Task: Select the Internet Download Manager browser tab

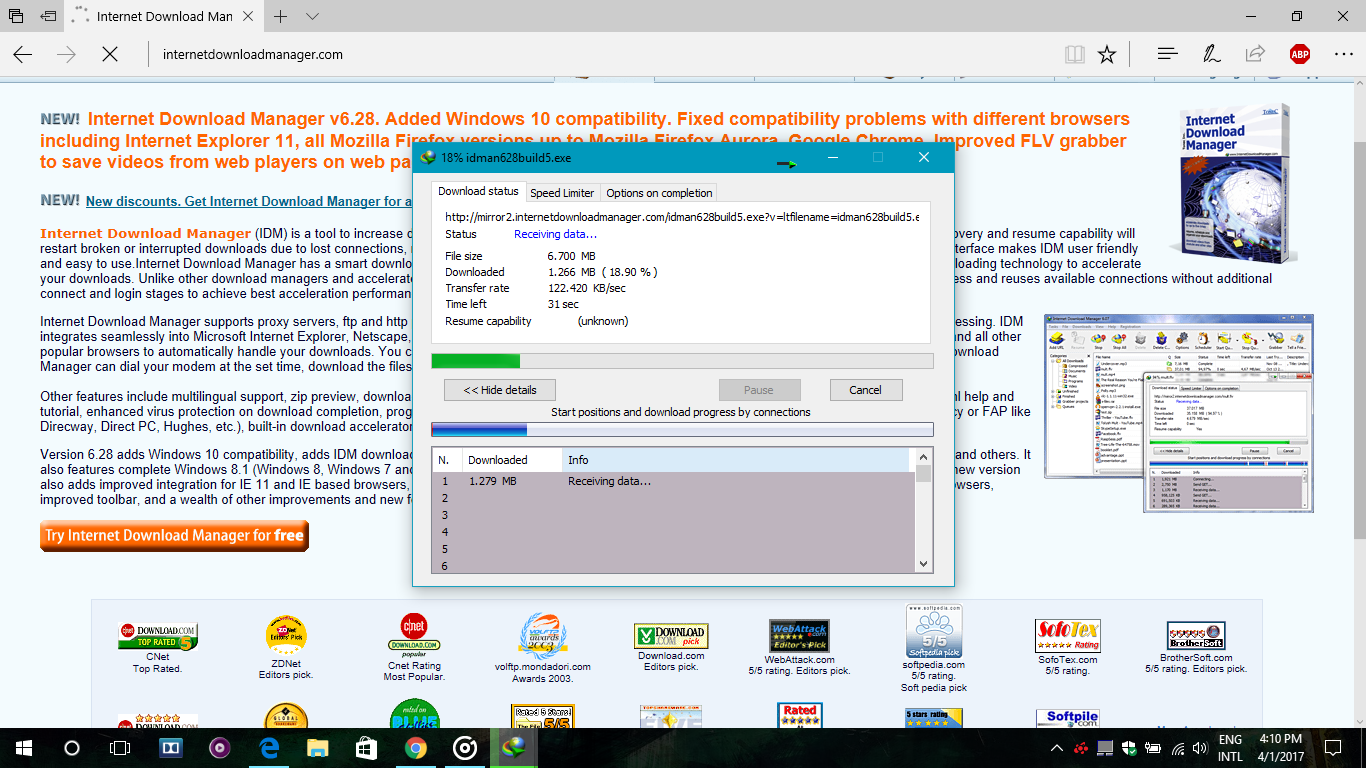Action: (x=165, y=16)
